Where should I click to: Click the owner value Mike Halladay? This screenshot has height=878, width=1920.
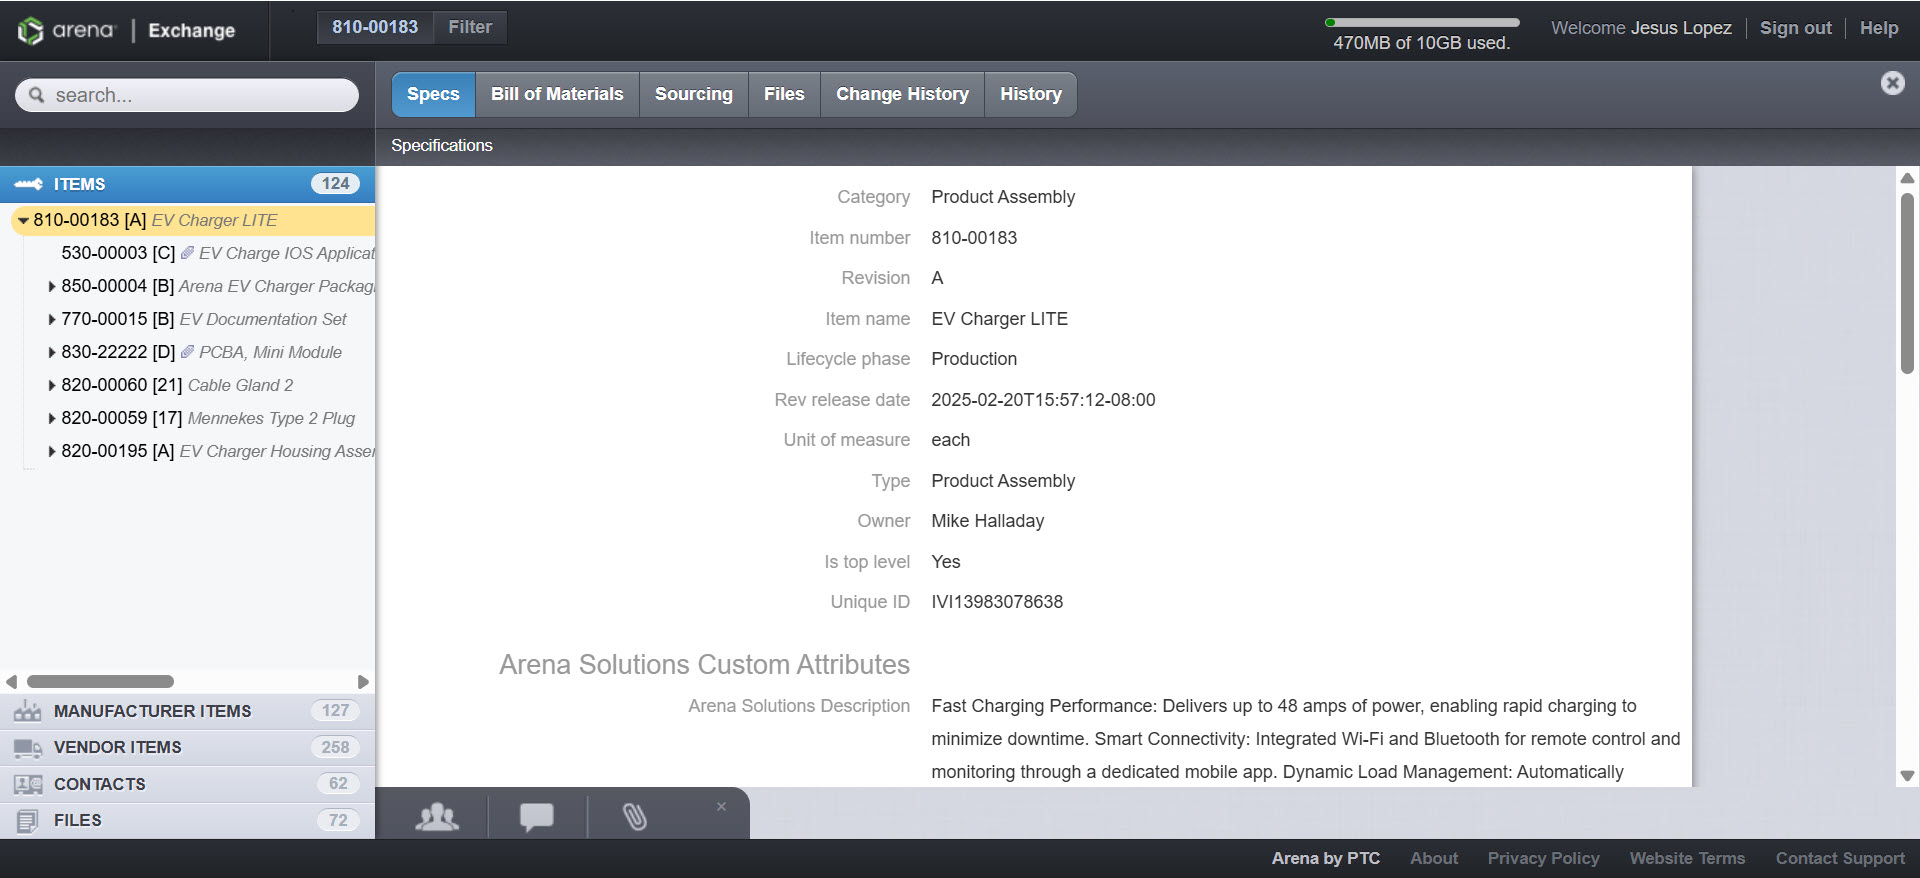pos(987,521)
